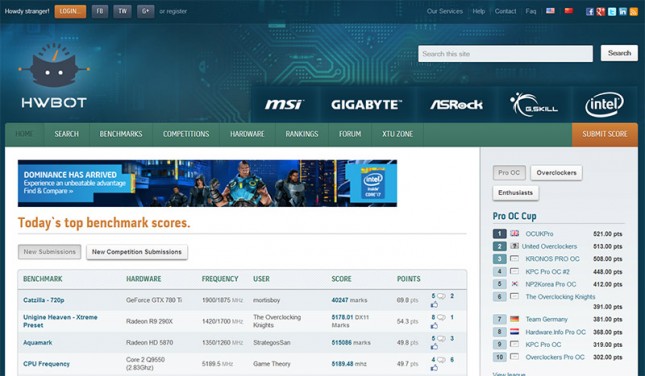Click the Google Plus icon top right

[x=601, y=12]
